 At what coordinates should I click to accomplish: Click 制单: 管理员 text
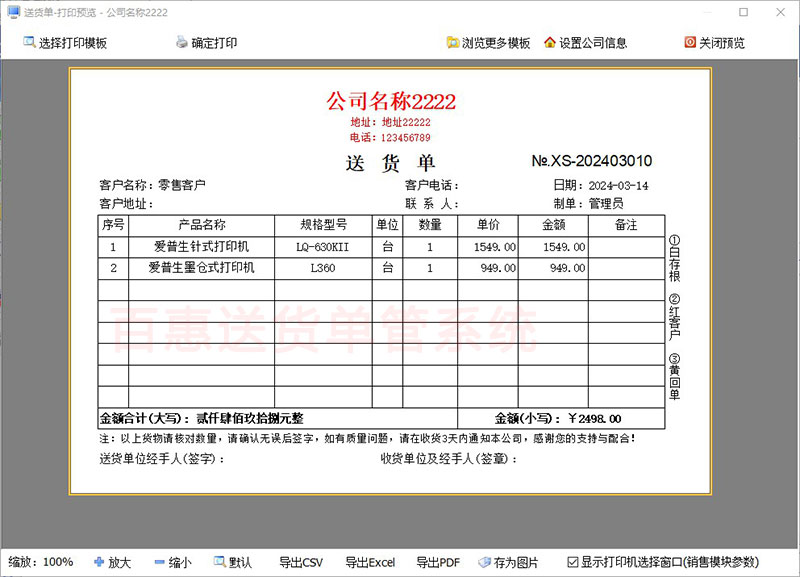click(589, 204)
